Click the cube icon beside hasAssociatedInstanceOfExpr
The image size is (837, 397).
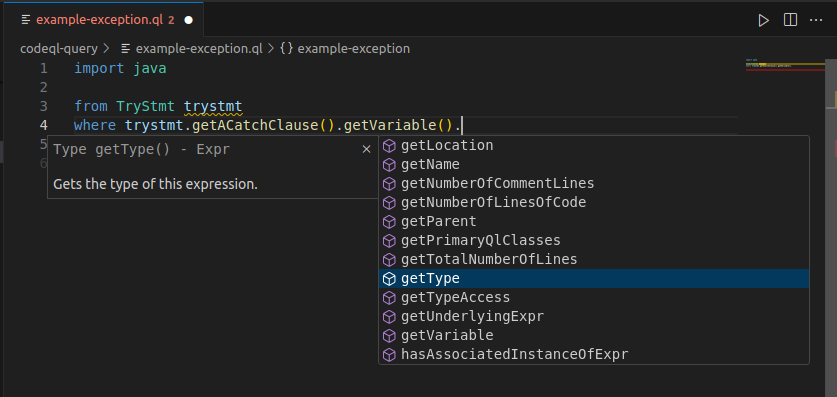click(390, 354)
